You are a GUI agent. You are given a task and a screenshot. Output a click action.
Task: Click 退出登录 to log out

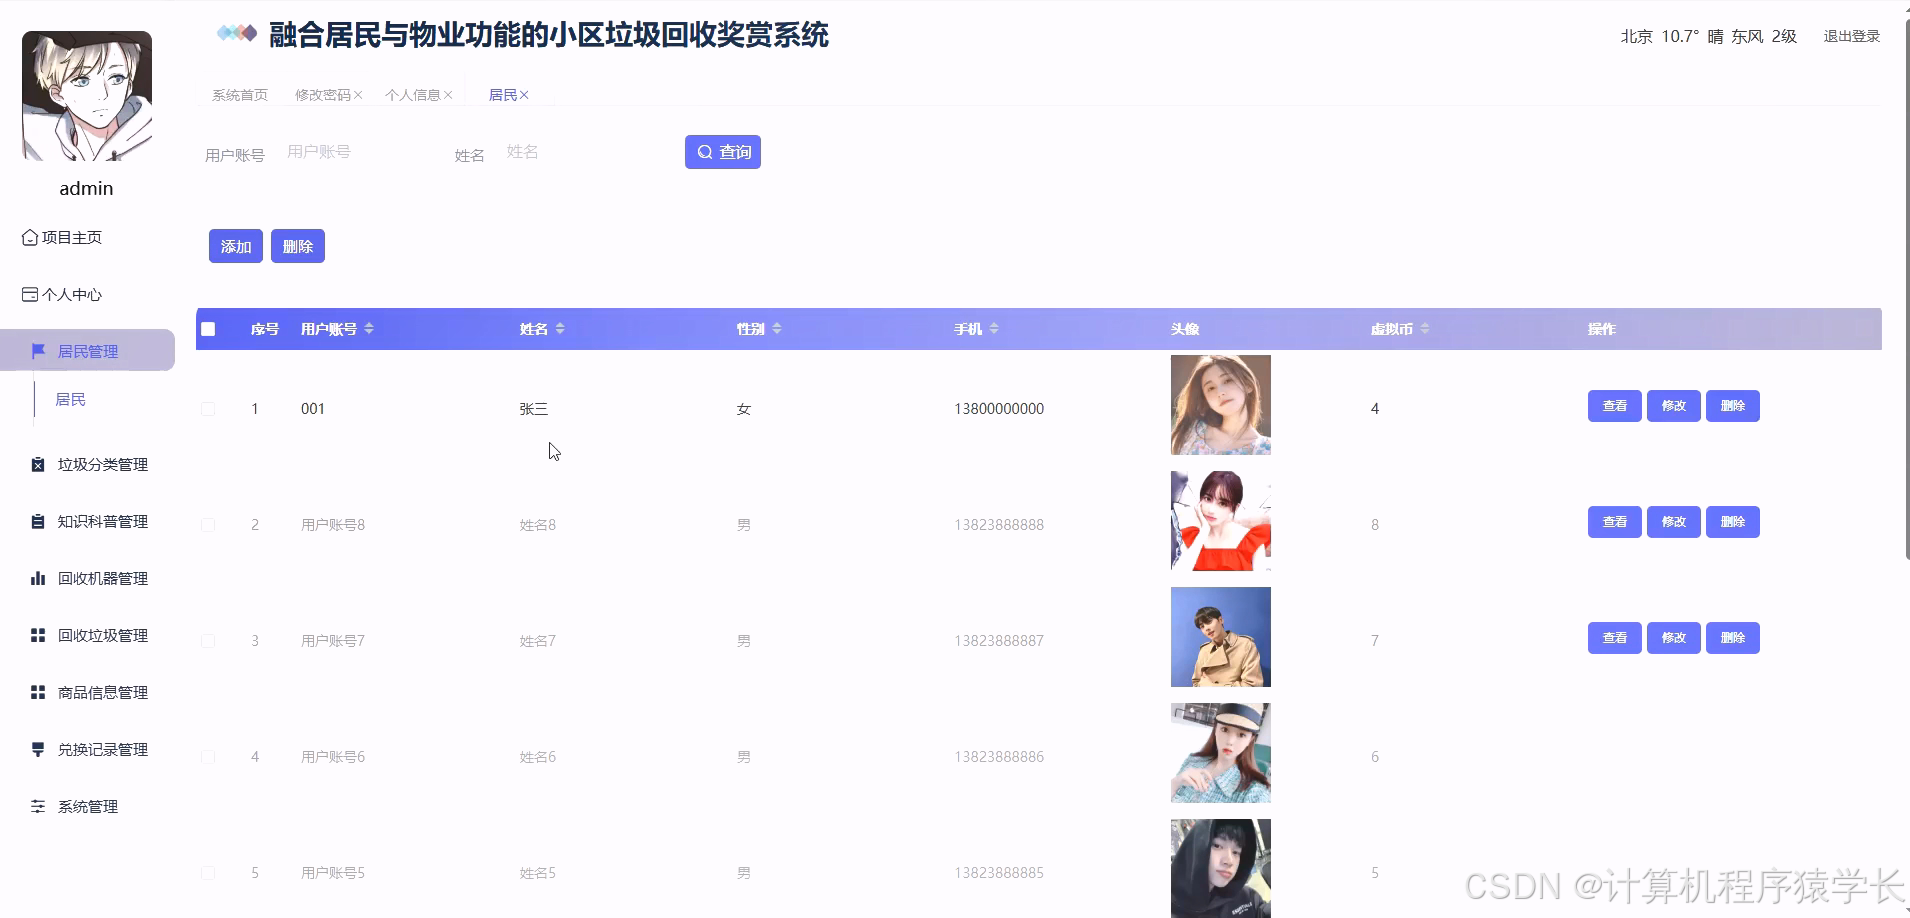[1851, 36]
